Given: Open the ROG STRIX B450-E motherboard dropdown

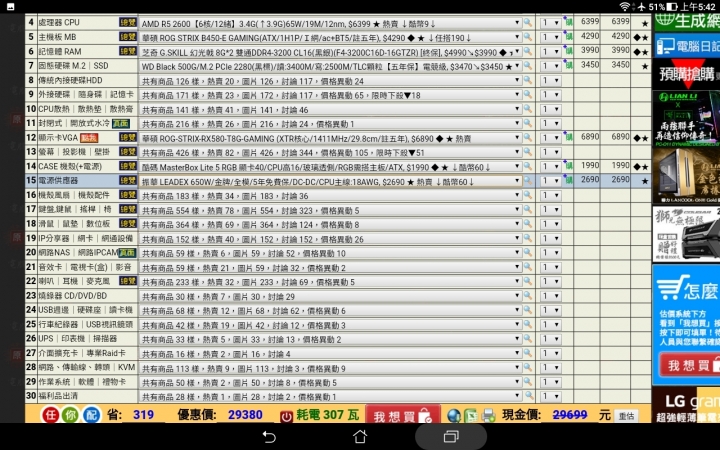Looking at the screenshot, I should pos(330,37).
